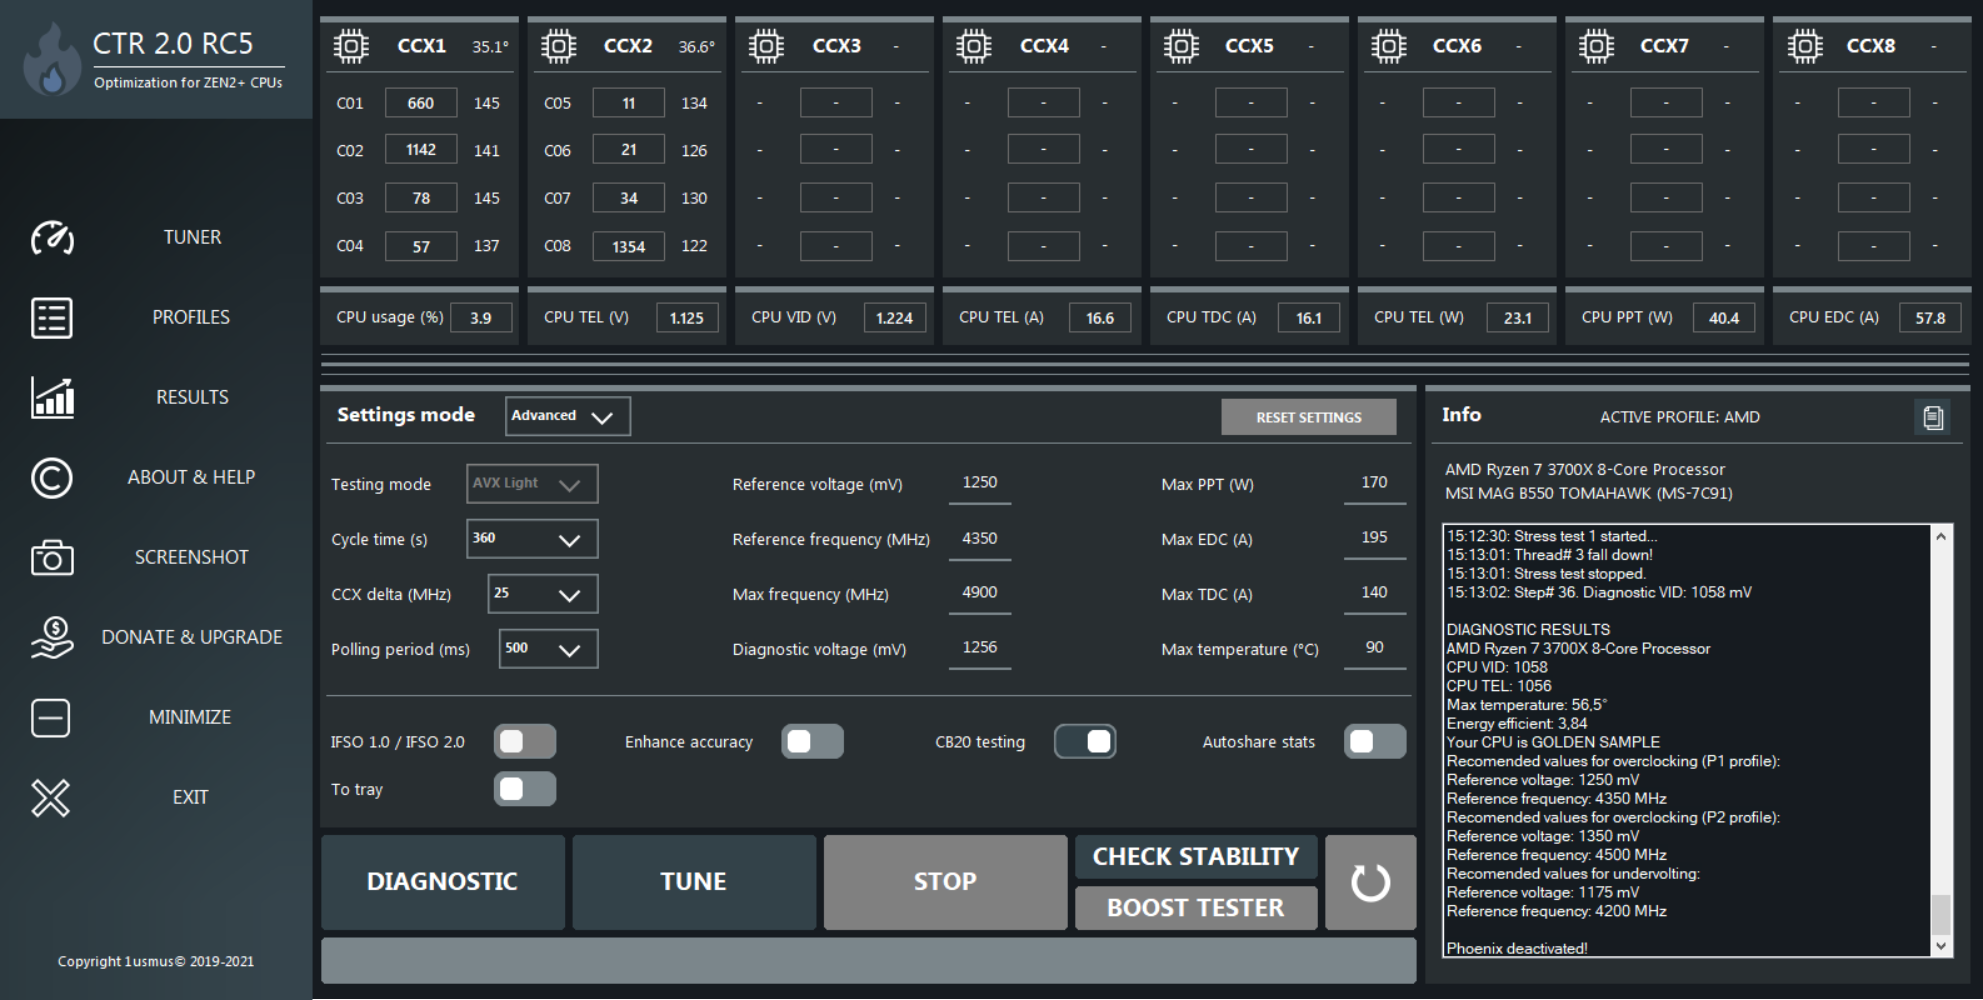
Task: Click the CPU VID (V) value 1.224
Action: [894, 318]
